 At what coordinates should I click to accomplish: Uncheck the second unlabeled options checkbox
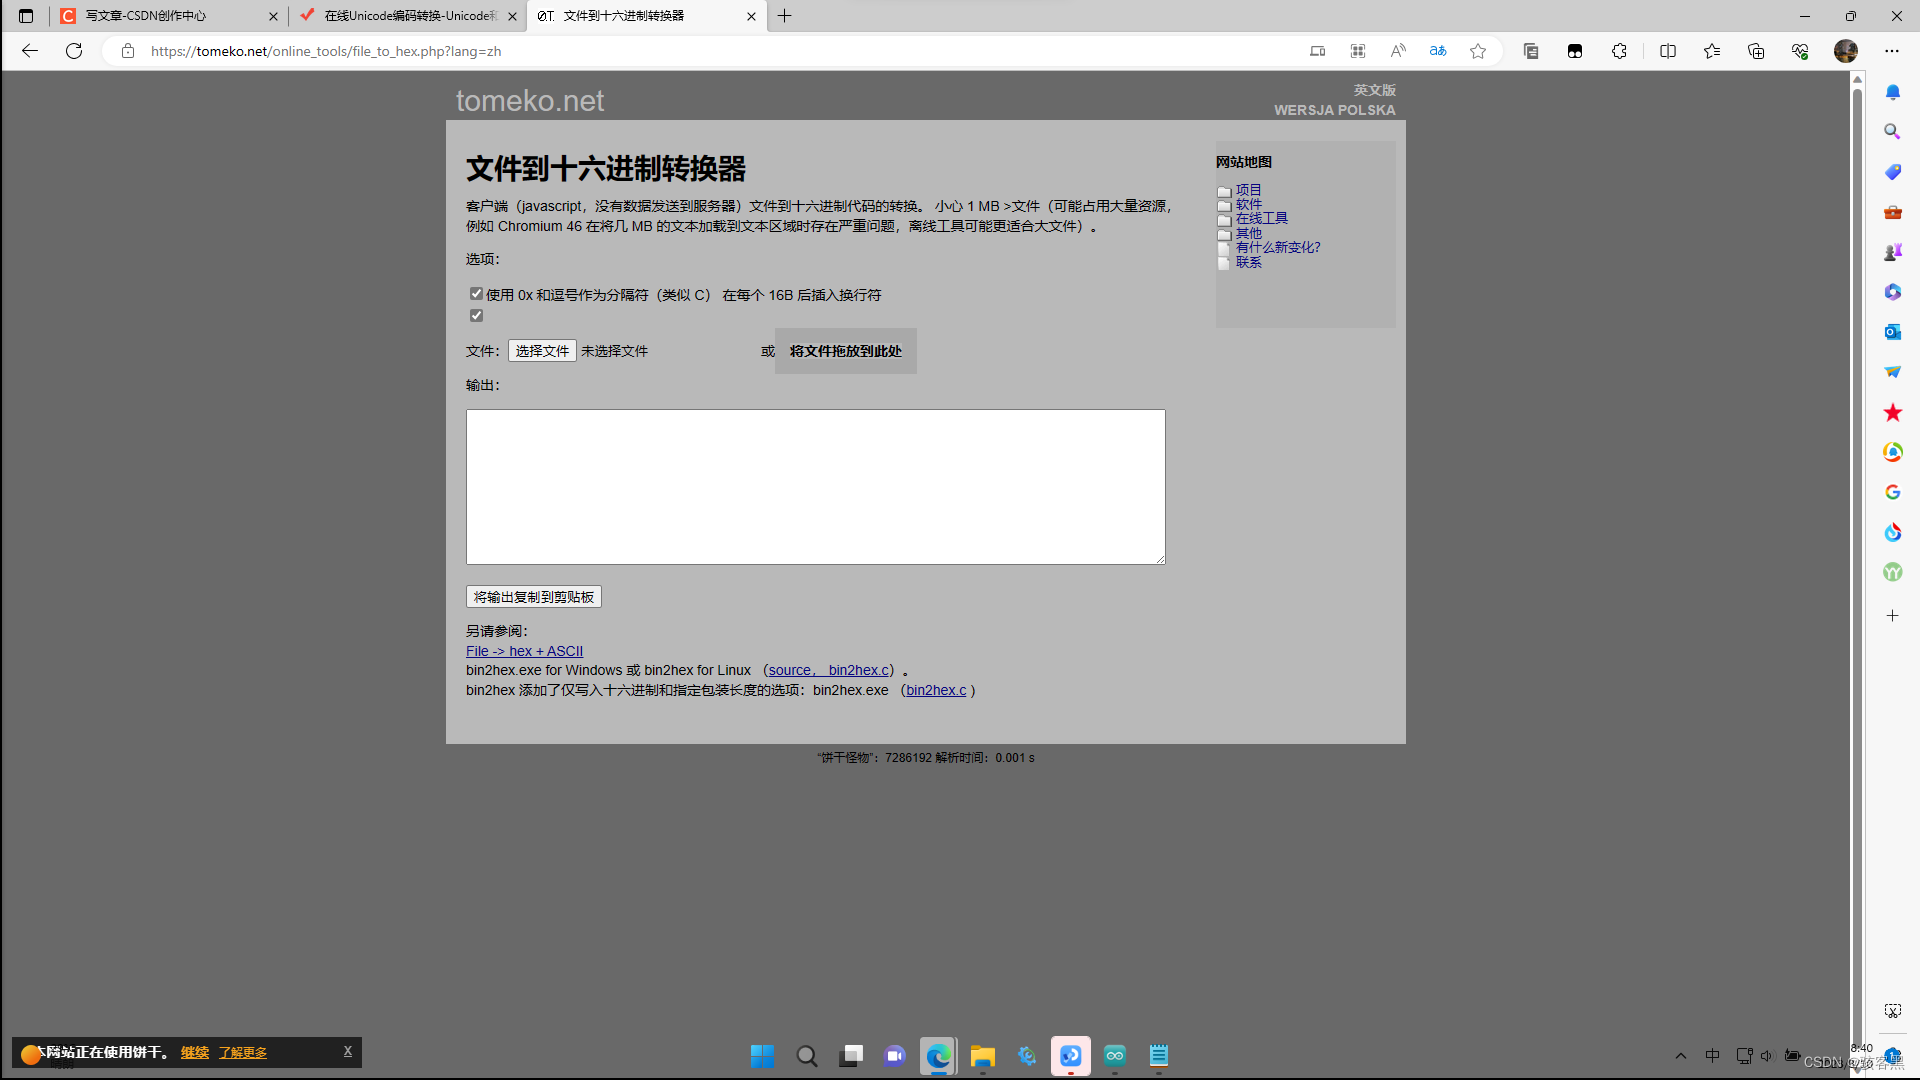(x=476, y=315)
